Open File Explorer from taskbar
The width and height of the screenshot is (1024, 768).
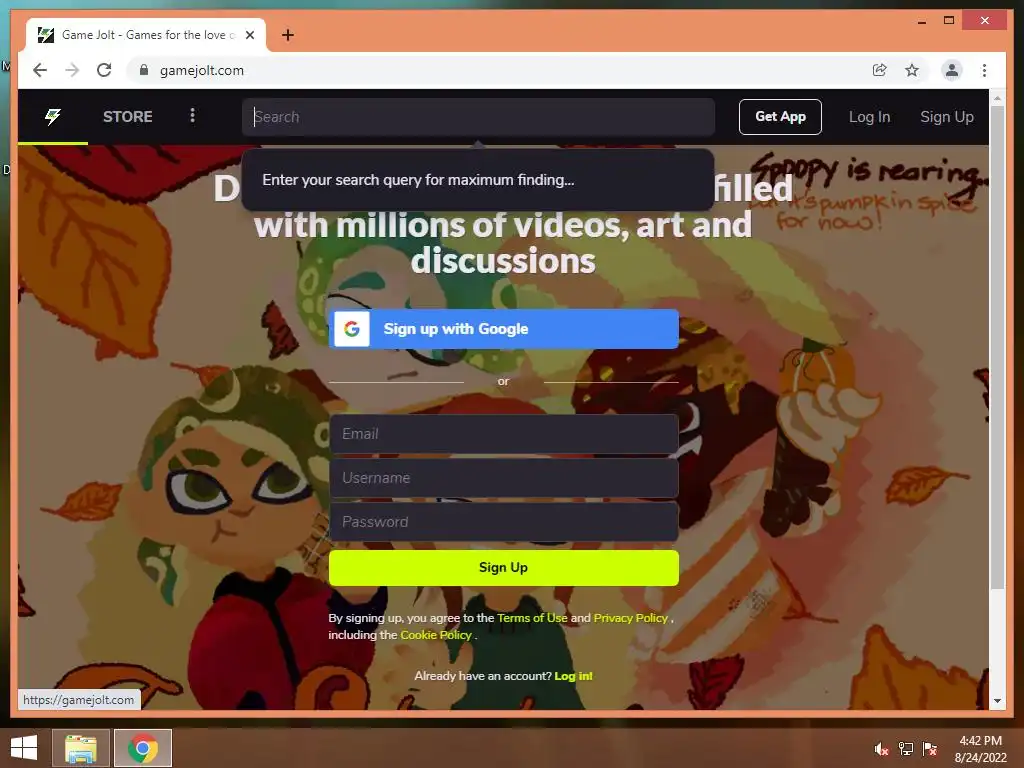coord(81,748)
